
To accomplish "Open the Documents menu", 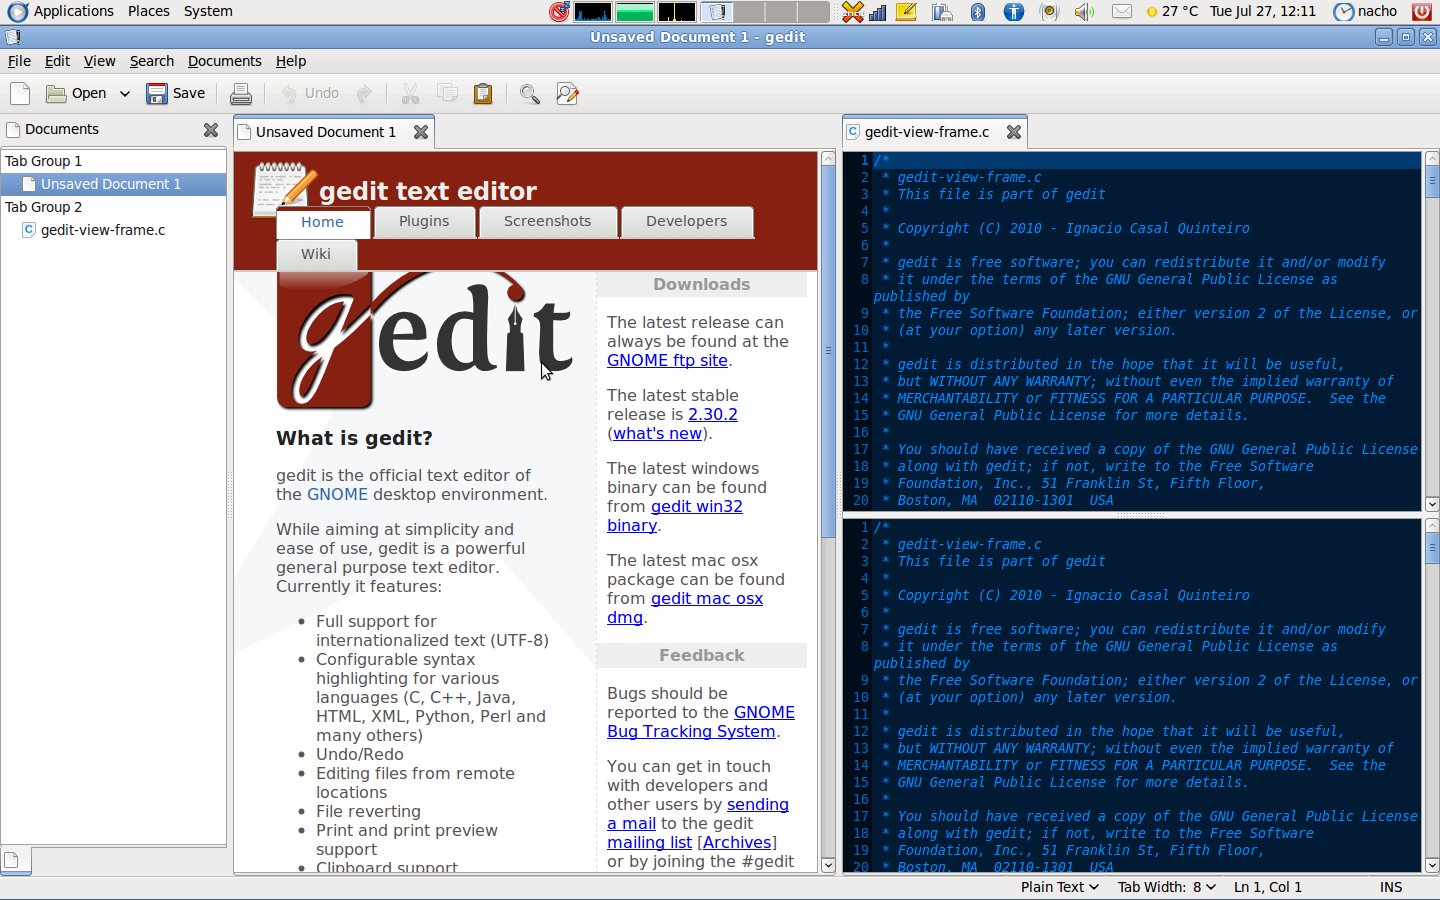I will [225, 61].
